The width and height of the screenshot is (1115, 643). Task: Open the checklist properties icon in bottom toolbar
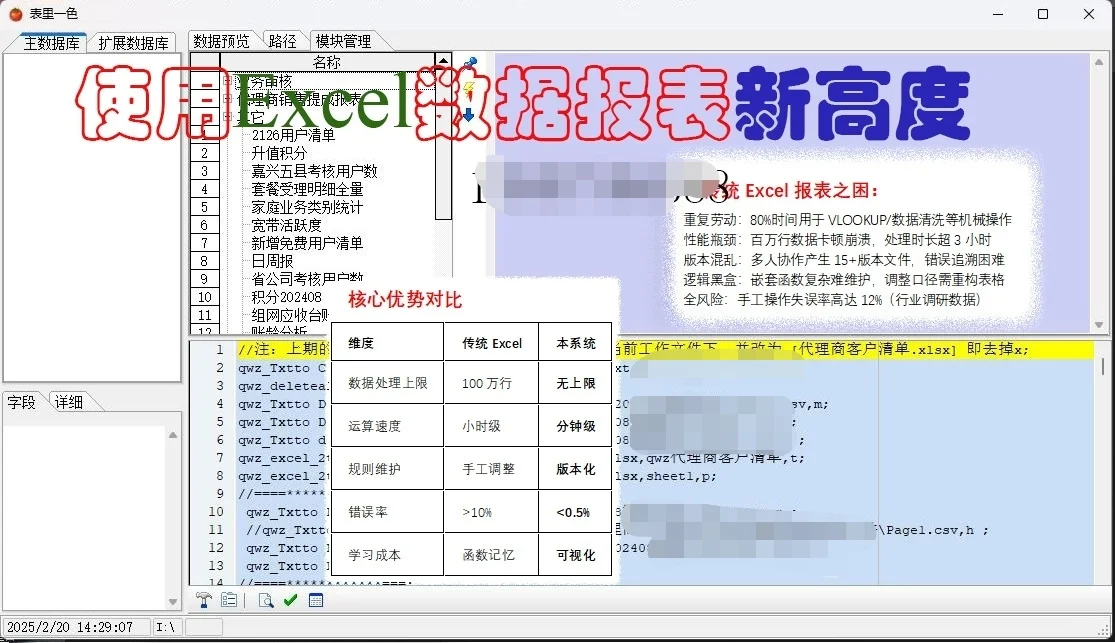(x=229, y=600)
